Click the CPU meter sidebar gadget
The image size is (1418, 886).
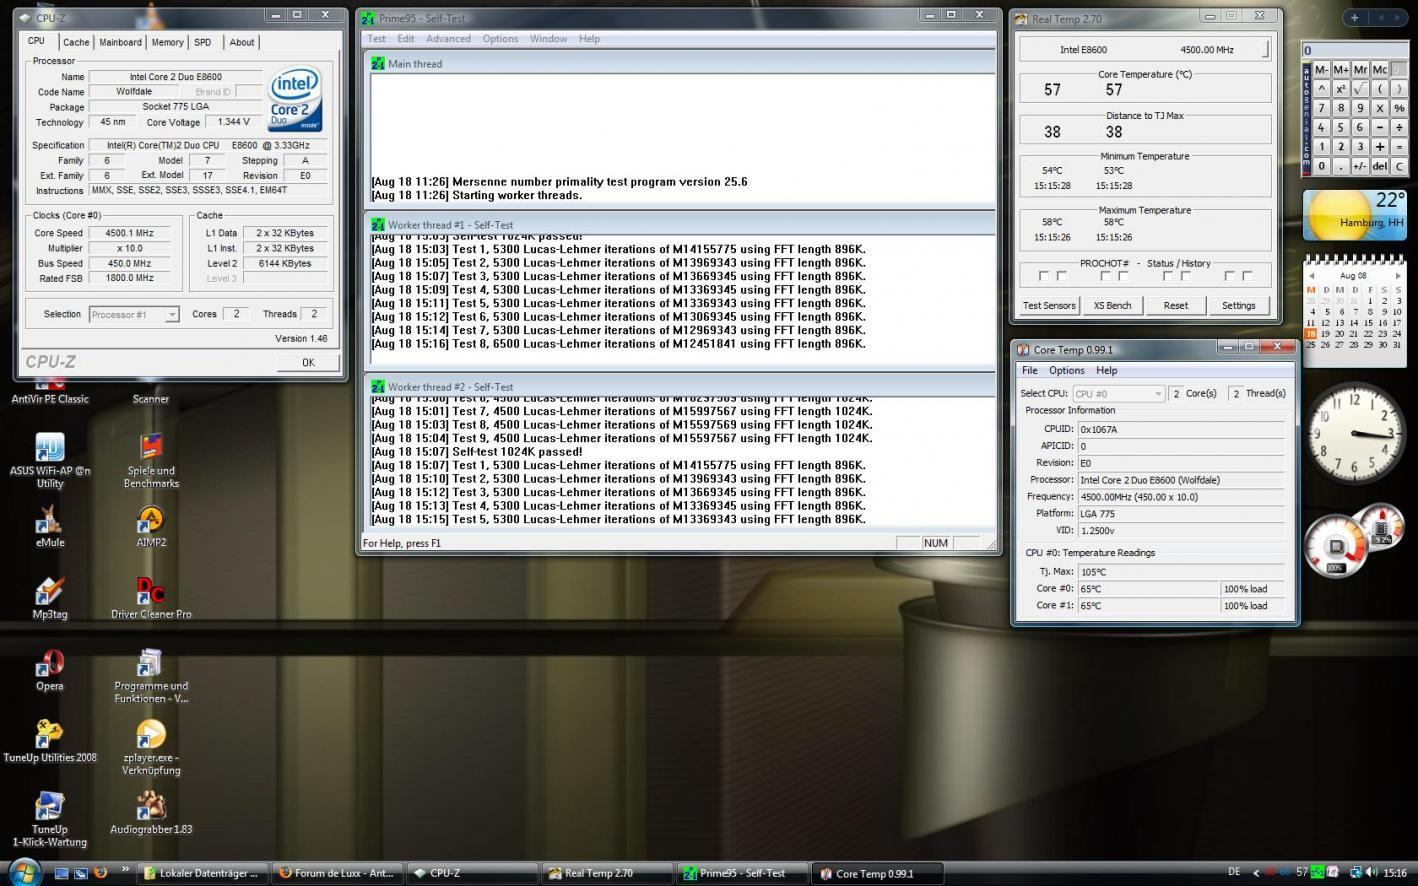pyautogui.click(x=1354, y=542)
